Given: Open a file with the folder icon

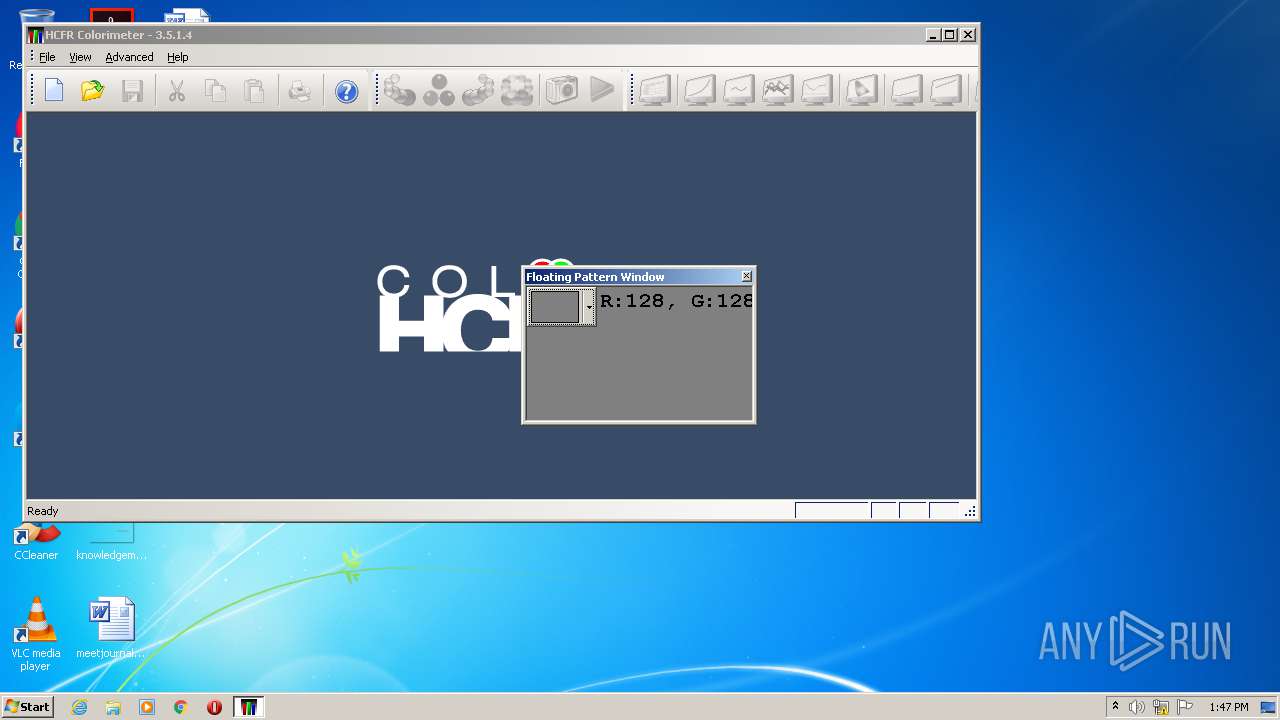Looking at the screenshot, I should pos(93,91).
